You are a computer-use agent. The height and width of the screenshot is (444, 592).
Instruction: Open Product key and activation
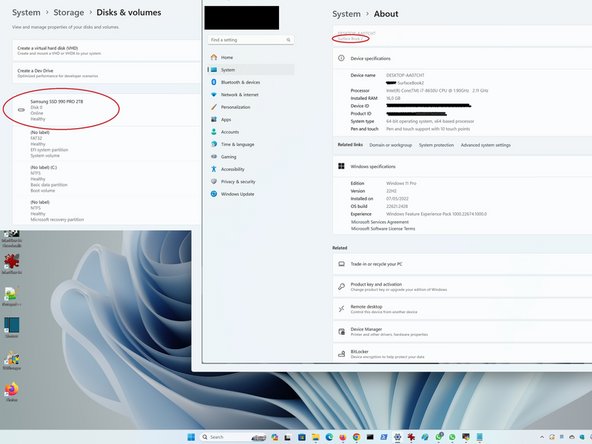(462, 287)
